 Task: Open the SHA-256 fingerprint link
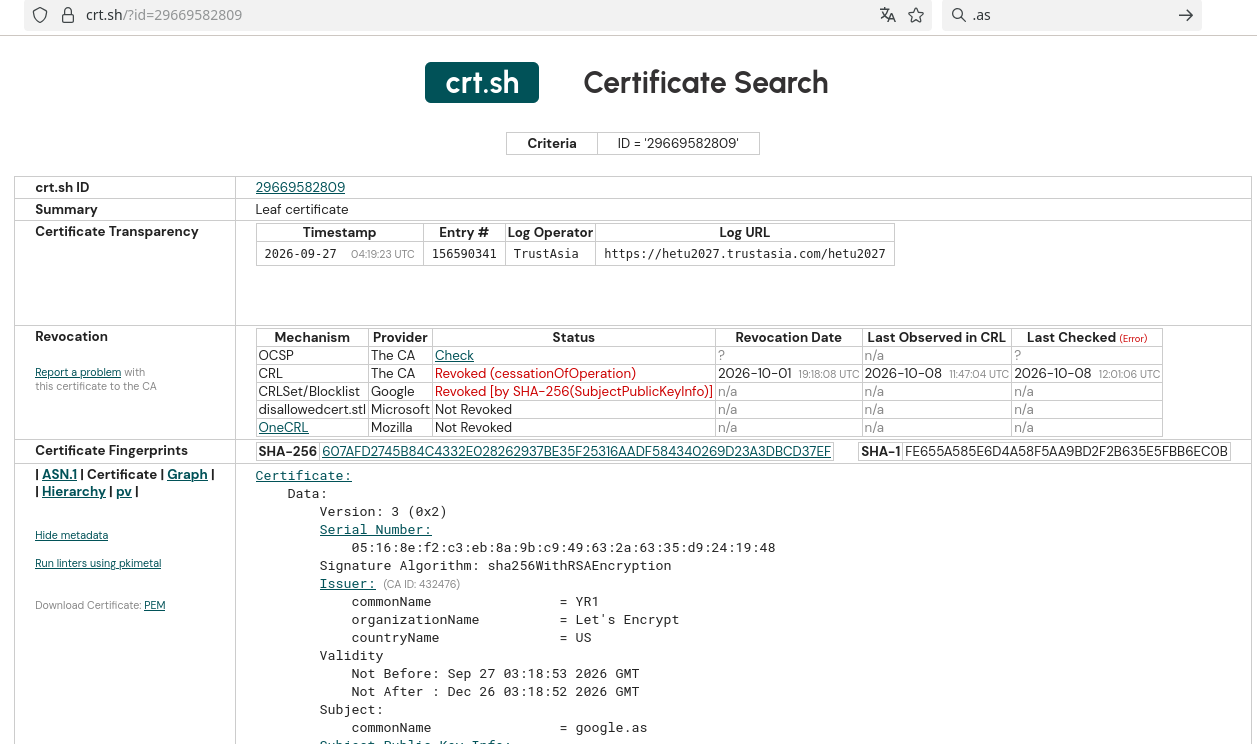(576, 451)
